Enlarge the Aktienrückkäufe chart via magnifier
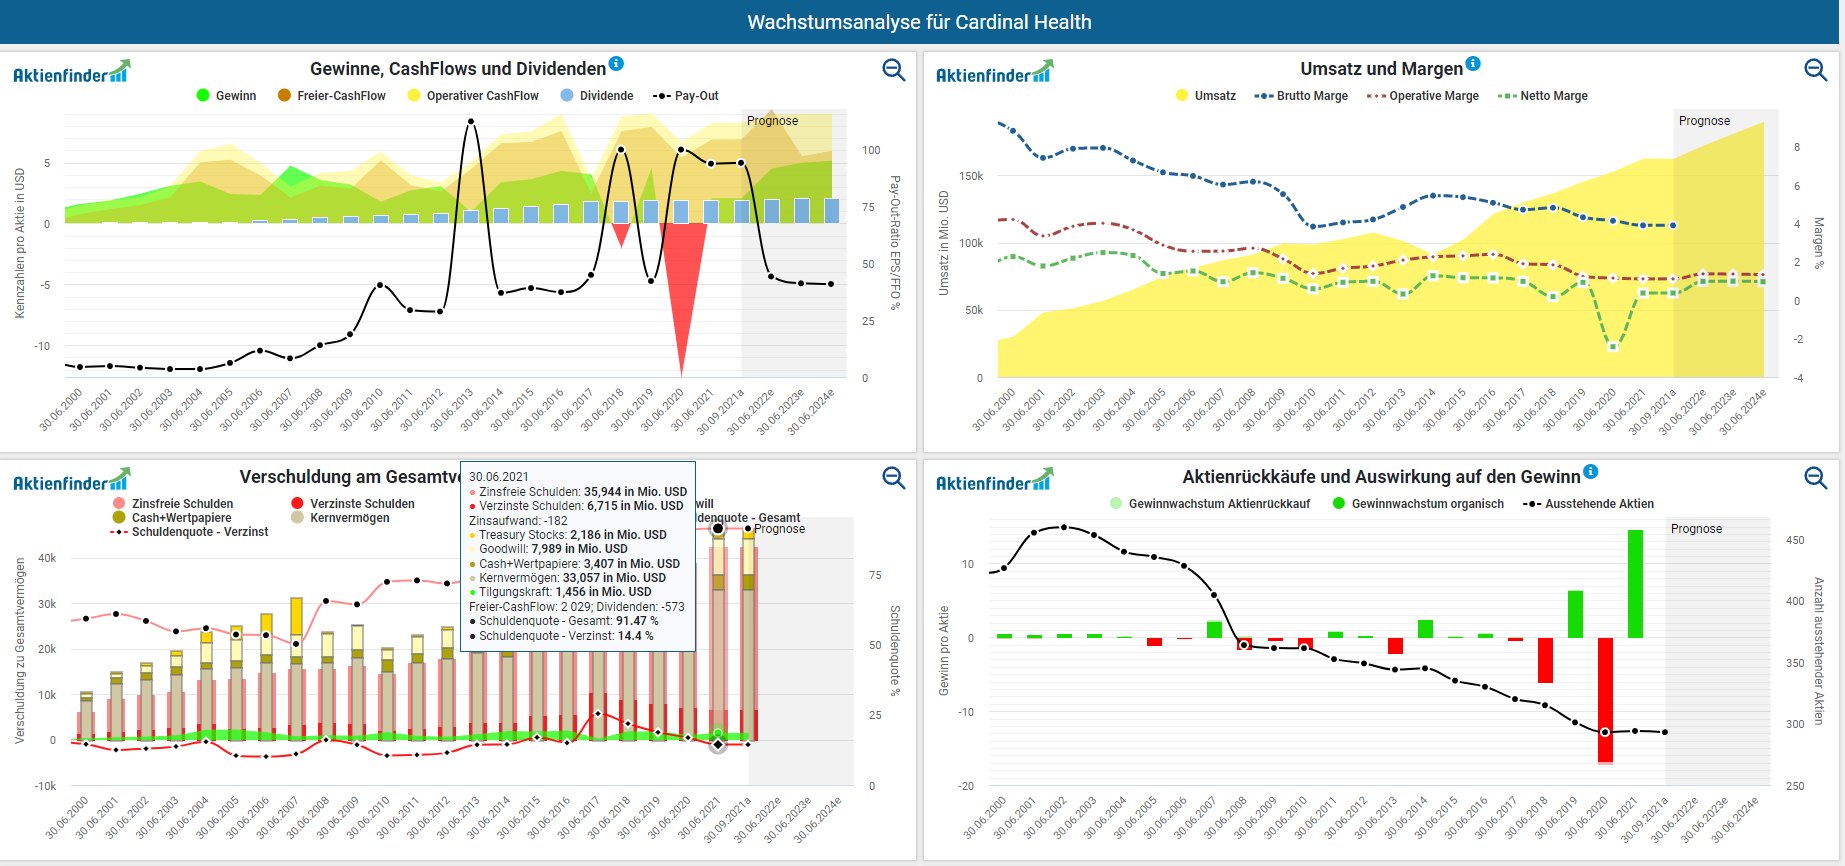The width and height of the screenshot is (1845, 866). point(1815,478)
